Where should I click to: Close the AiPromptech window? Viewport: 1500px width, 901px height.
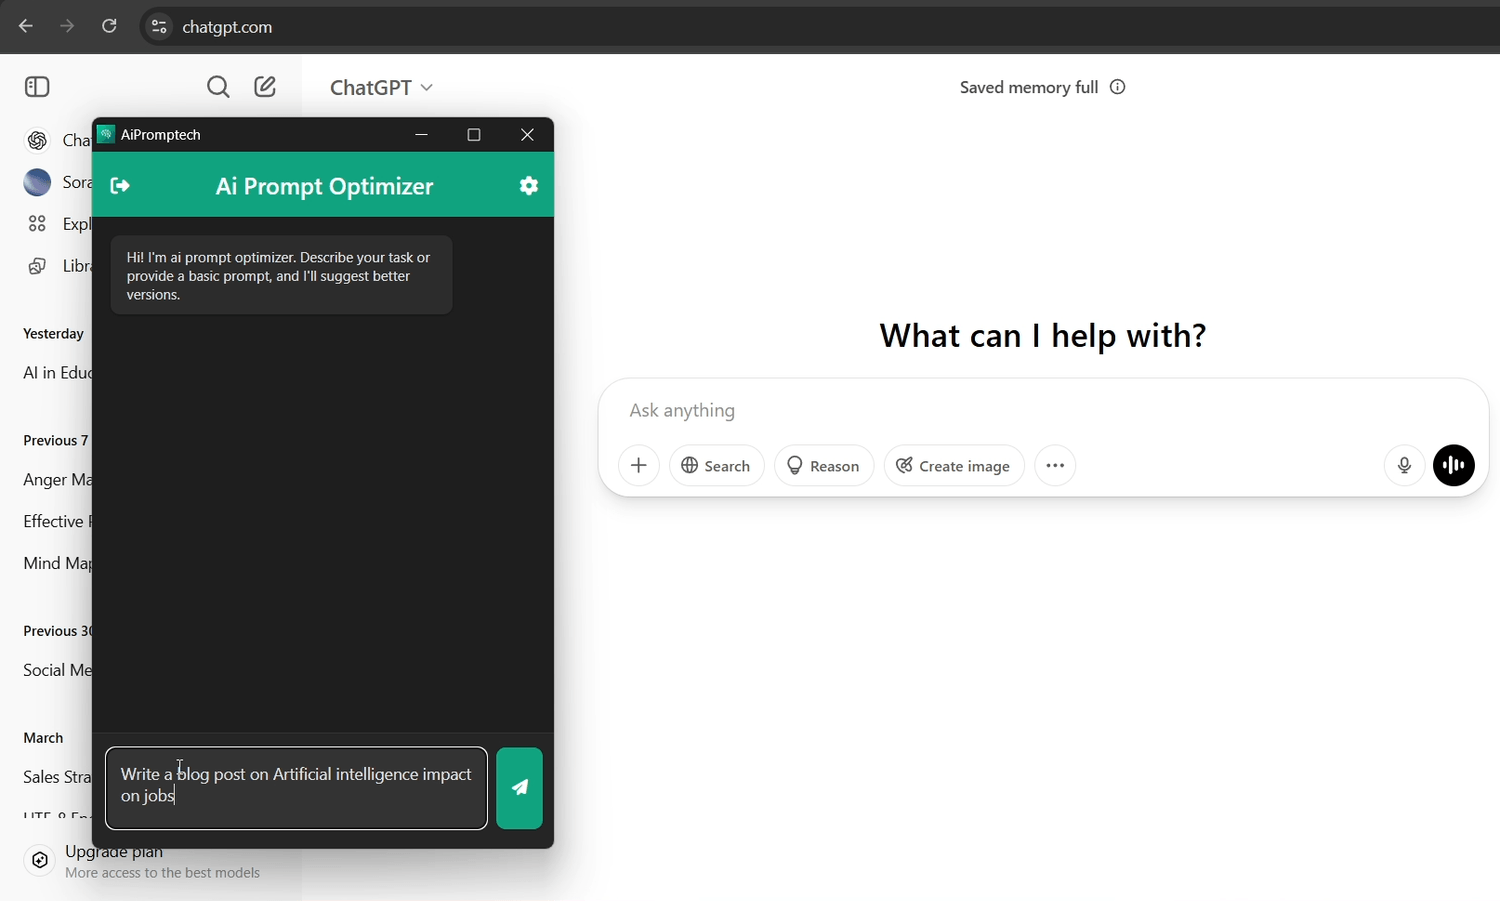point(527,135)
